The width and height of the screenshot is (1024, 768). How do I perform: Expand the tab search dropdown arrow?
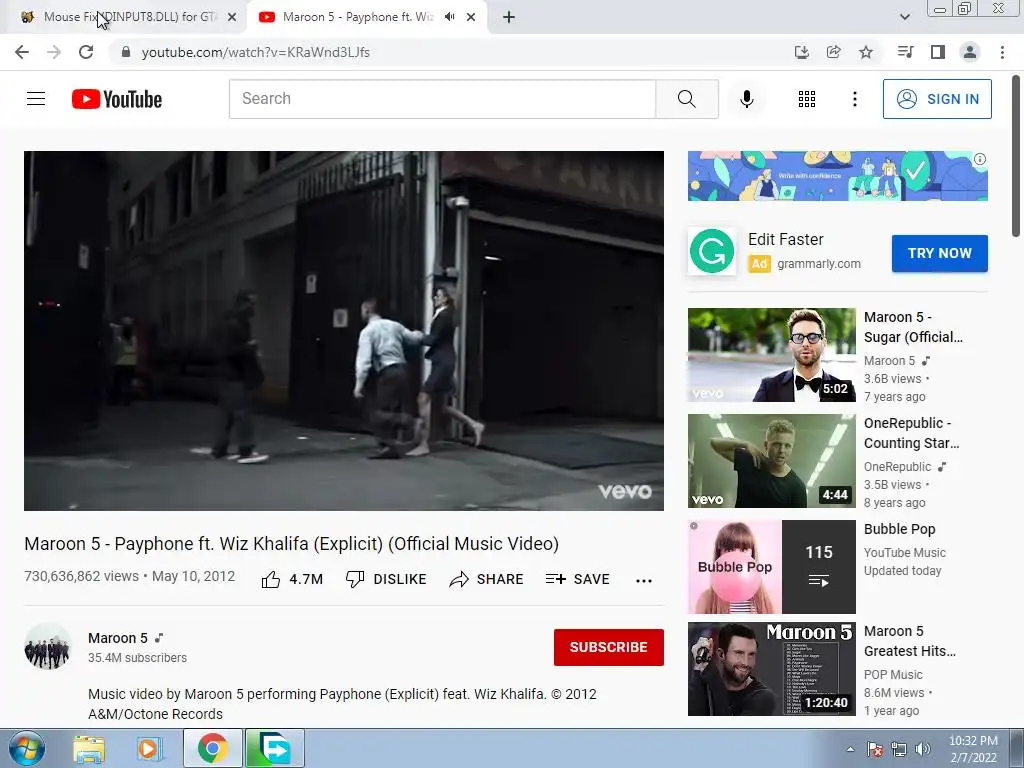(x=904, y=17)
